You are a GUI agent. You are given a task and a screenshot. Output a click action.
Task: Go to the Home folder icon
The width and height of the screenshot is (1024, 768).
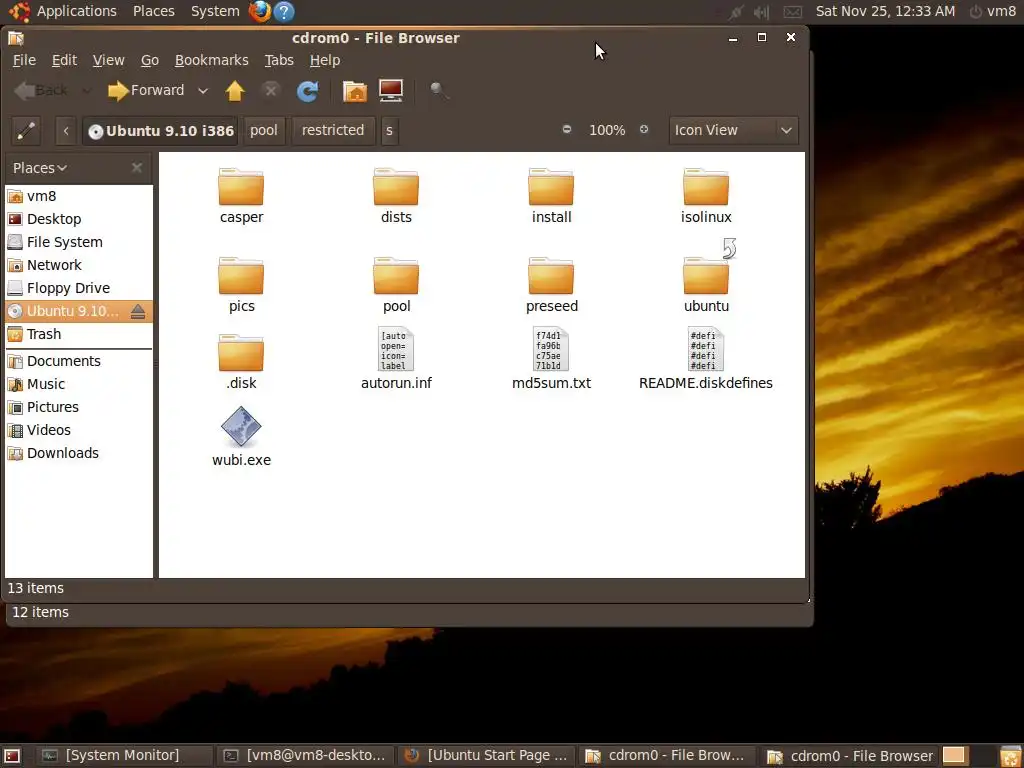(355, 91)
